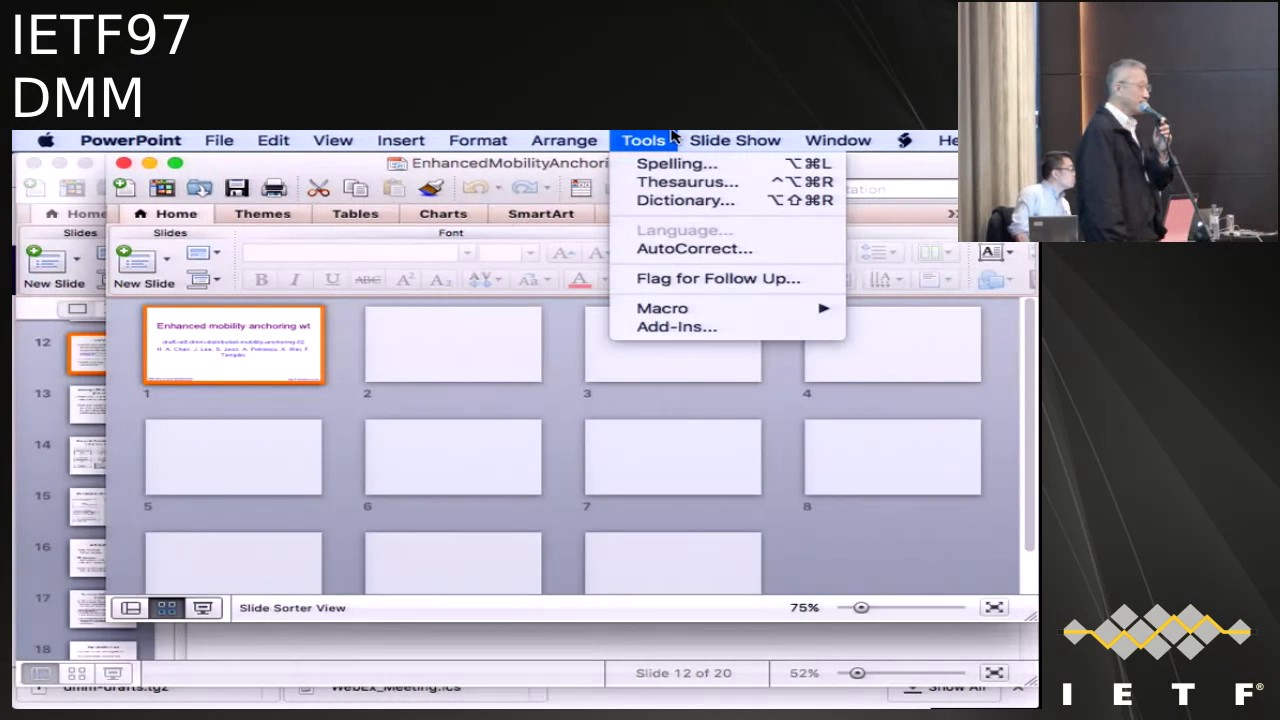This screenshot has height=720, width=1280.
Task: Click New Slide icon in back window
Action: [x=46, y=260]
